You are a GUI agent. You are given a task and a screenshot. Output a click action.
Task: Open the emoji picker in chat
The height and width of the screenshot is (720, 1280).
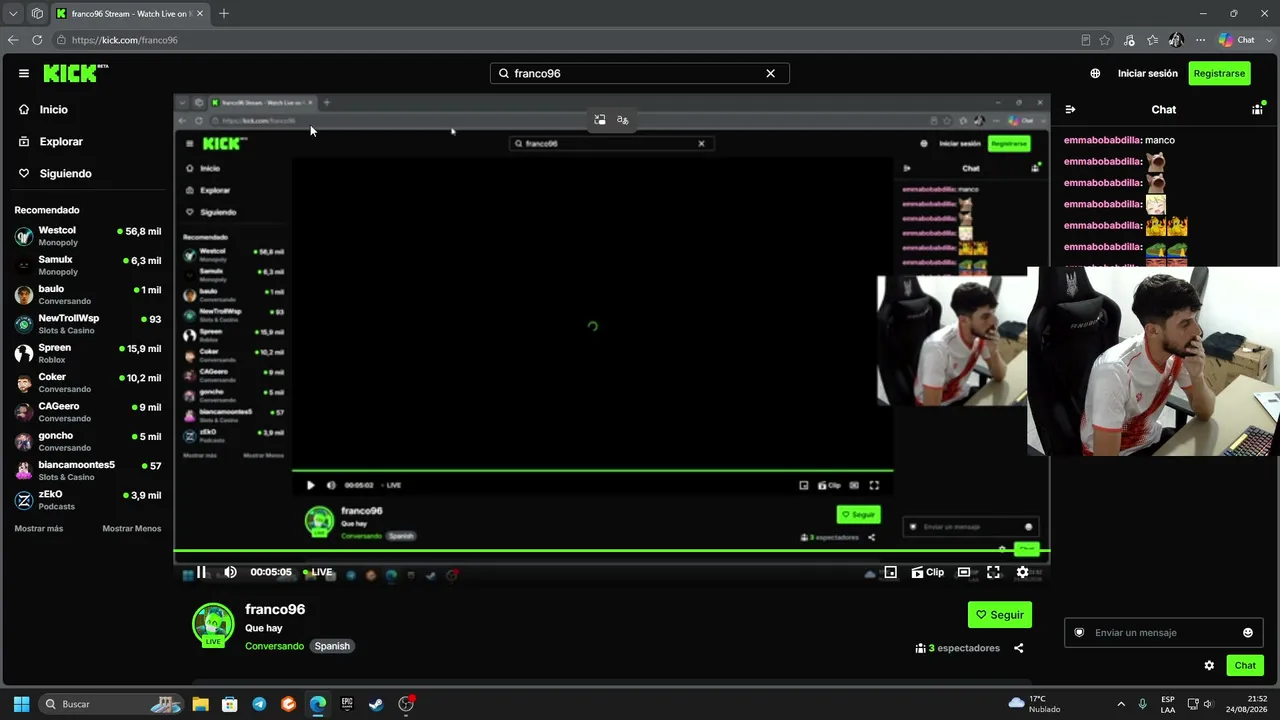click(1248, 633)
